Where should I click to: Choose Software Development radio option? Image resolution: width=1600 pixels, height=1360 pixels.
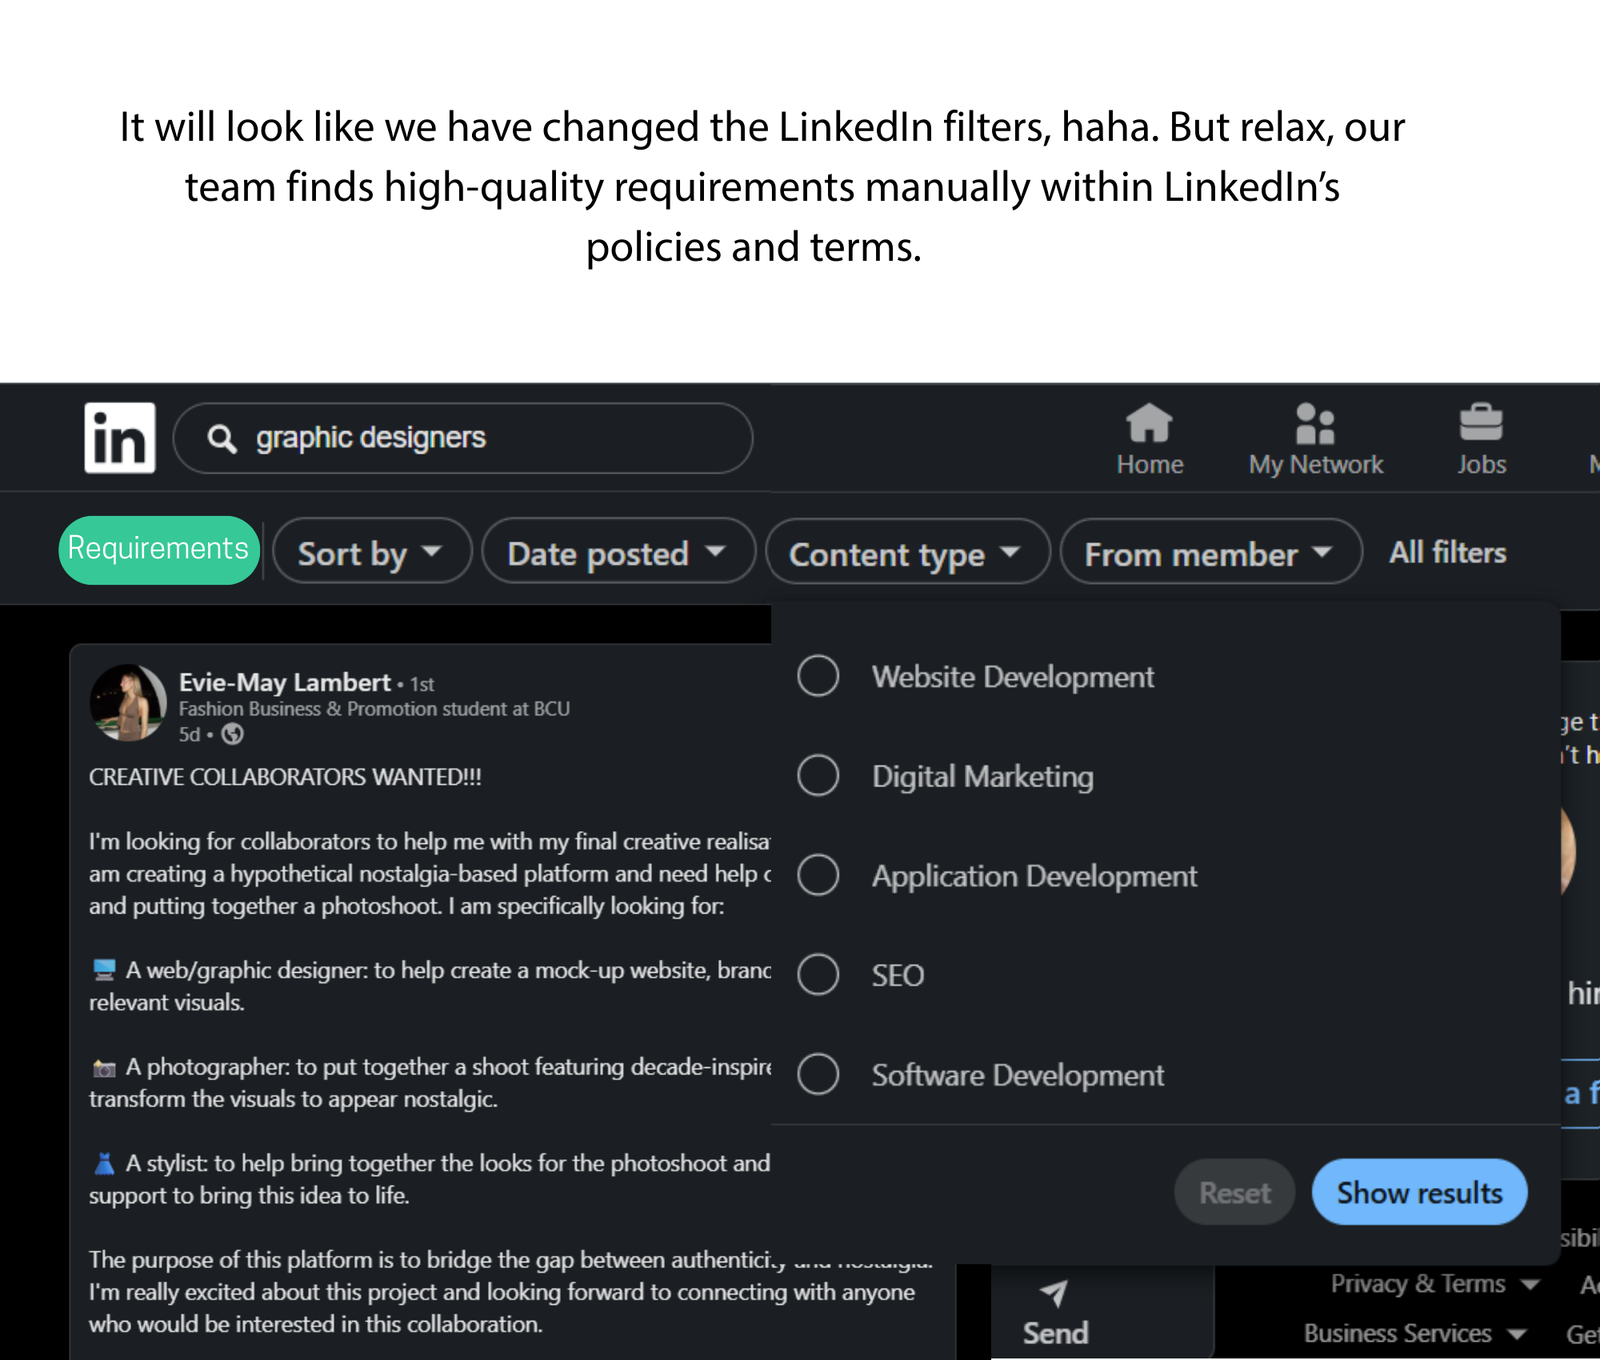(818, 1074)
